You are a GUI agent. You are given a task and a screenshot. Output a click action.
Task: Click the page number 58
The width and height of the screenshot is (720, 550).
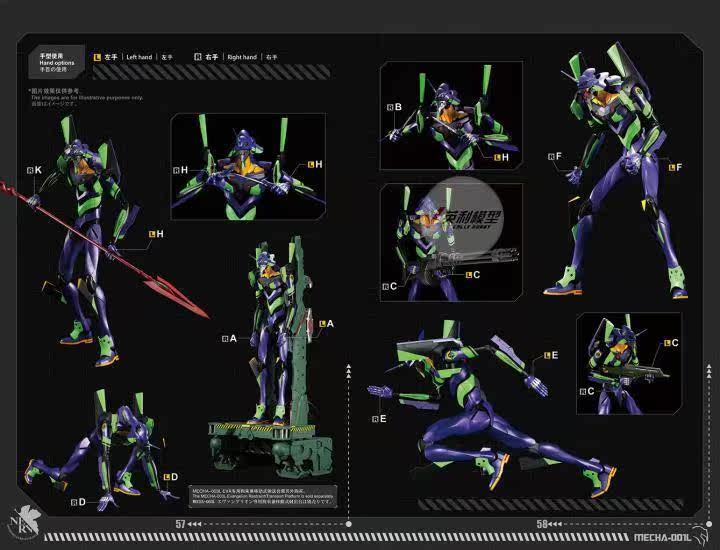click(x=542, y=524)
